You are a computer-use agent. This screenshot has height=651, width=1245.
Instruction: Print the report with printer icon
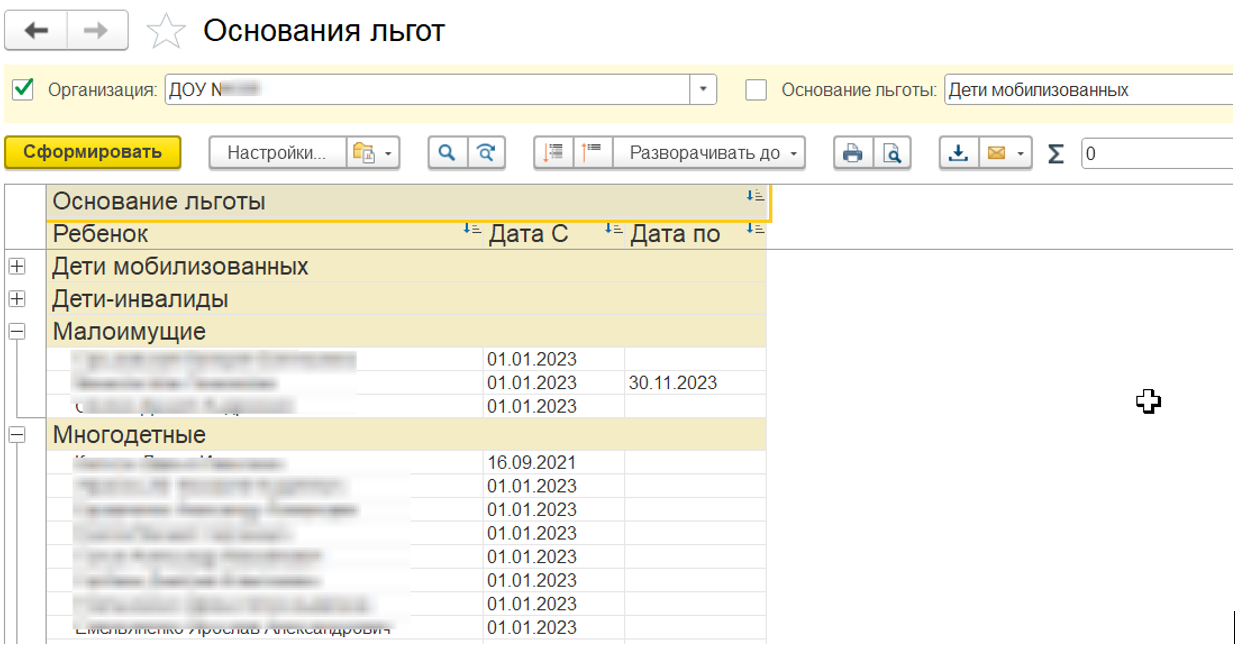click(853, 153)
